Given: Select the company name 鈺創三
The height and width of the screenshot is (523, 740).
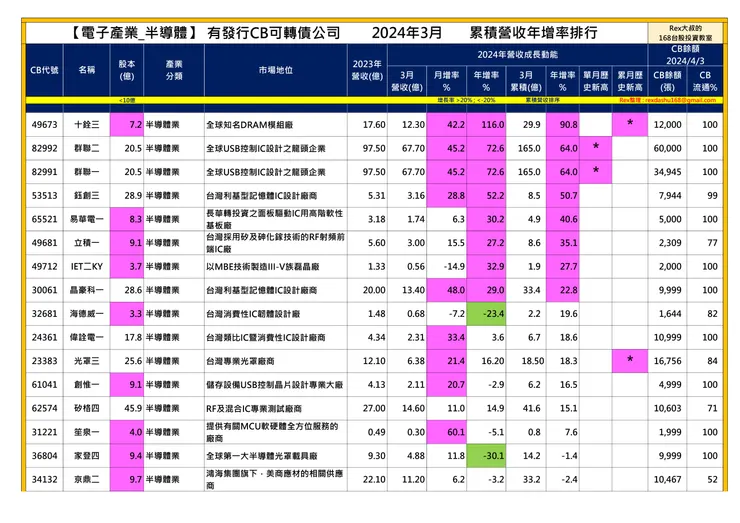Looking at the screenshot, I should click(x=87, y=195).
